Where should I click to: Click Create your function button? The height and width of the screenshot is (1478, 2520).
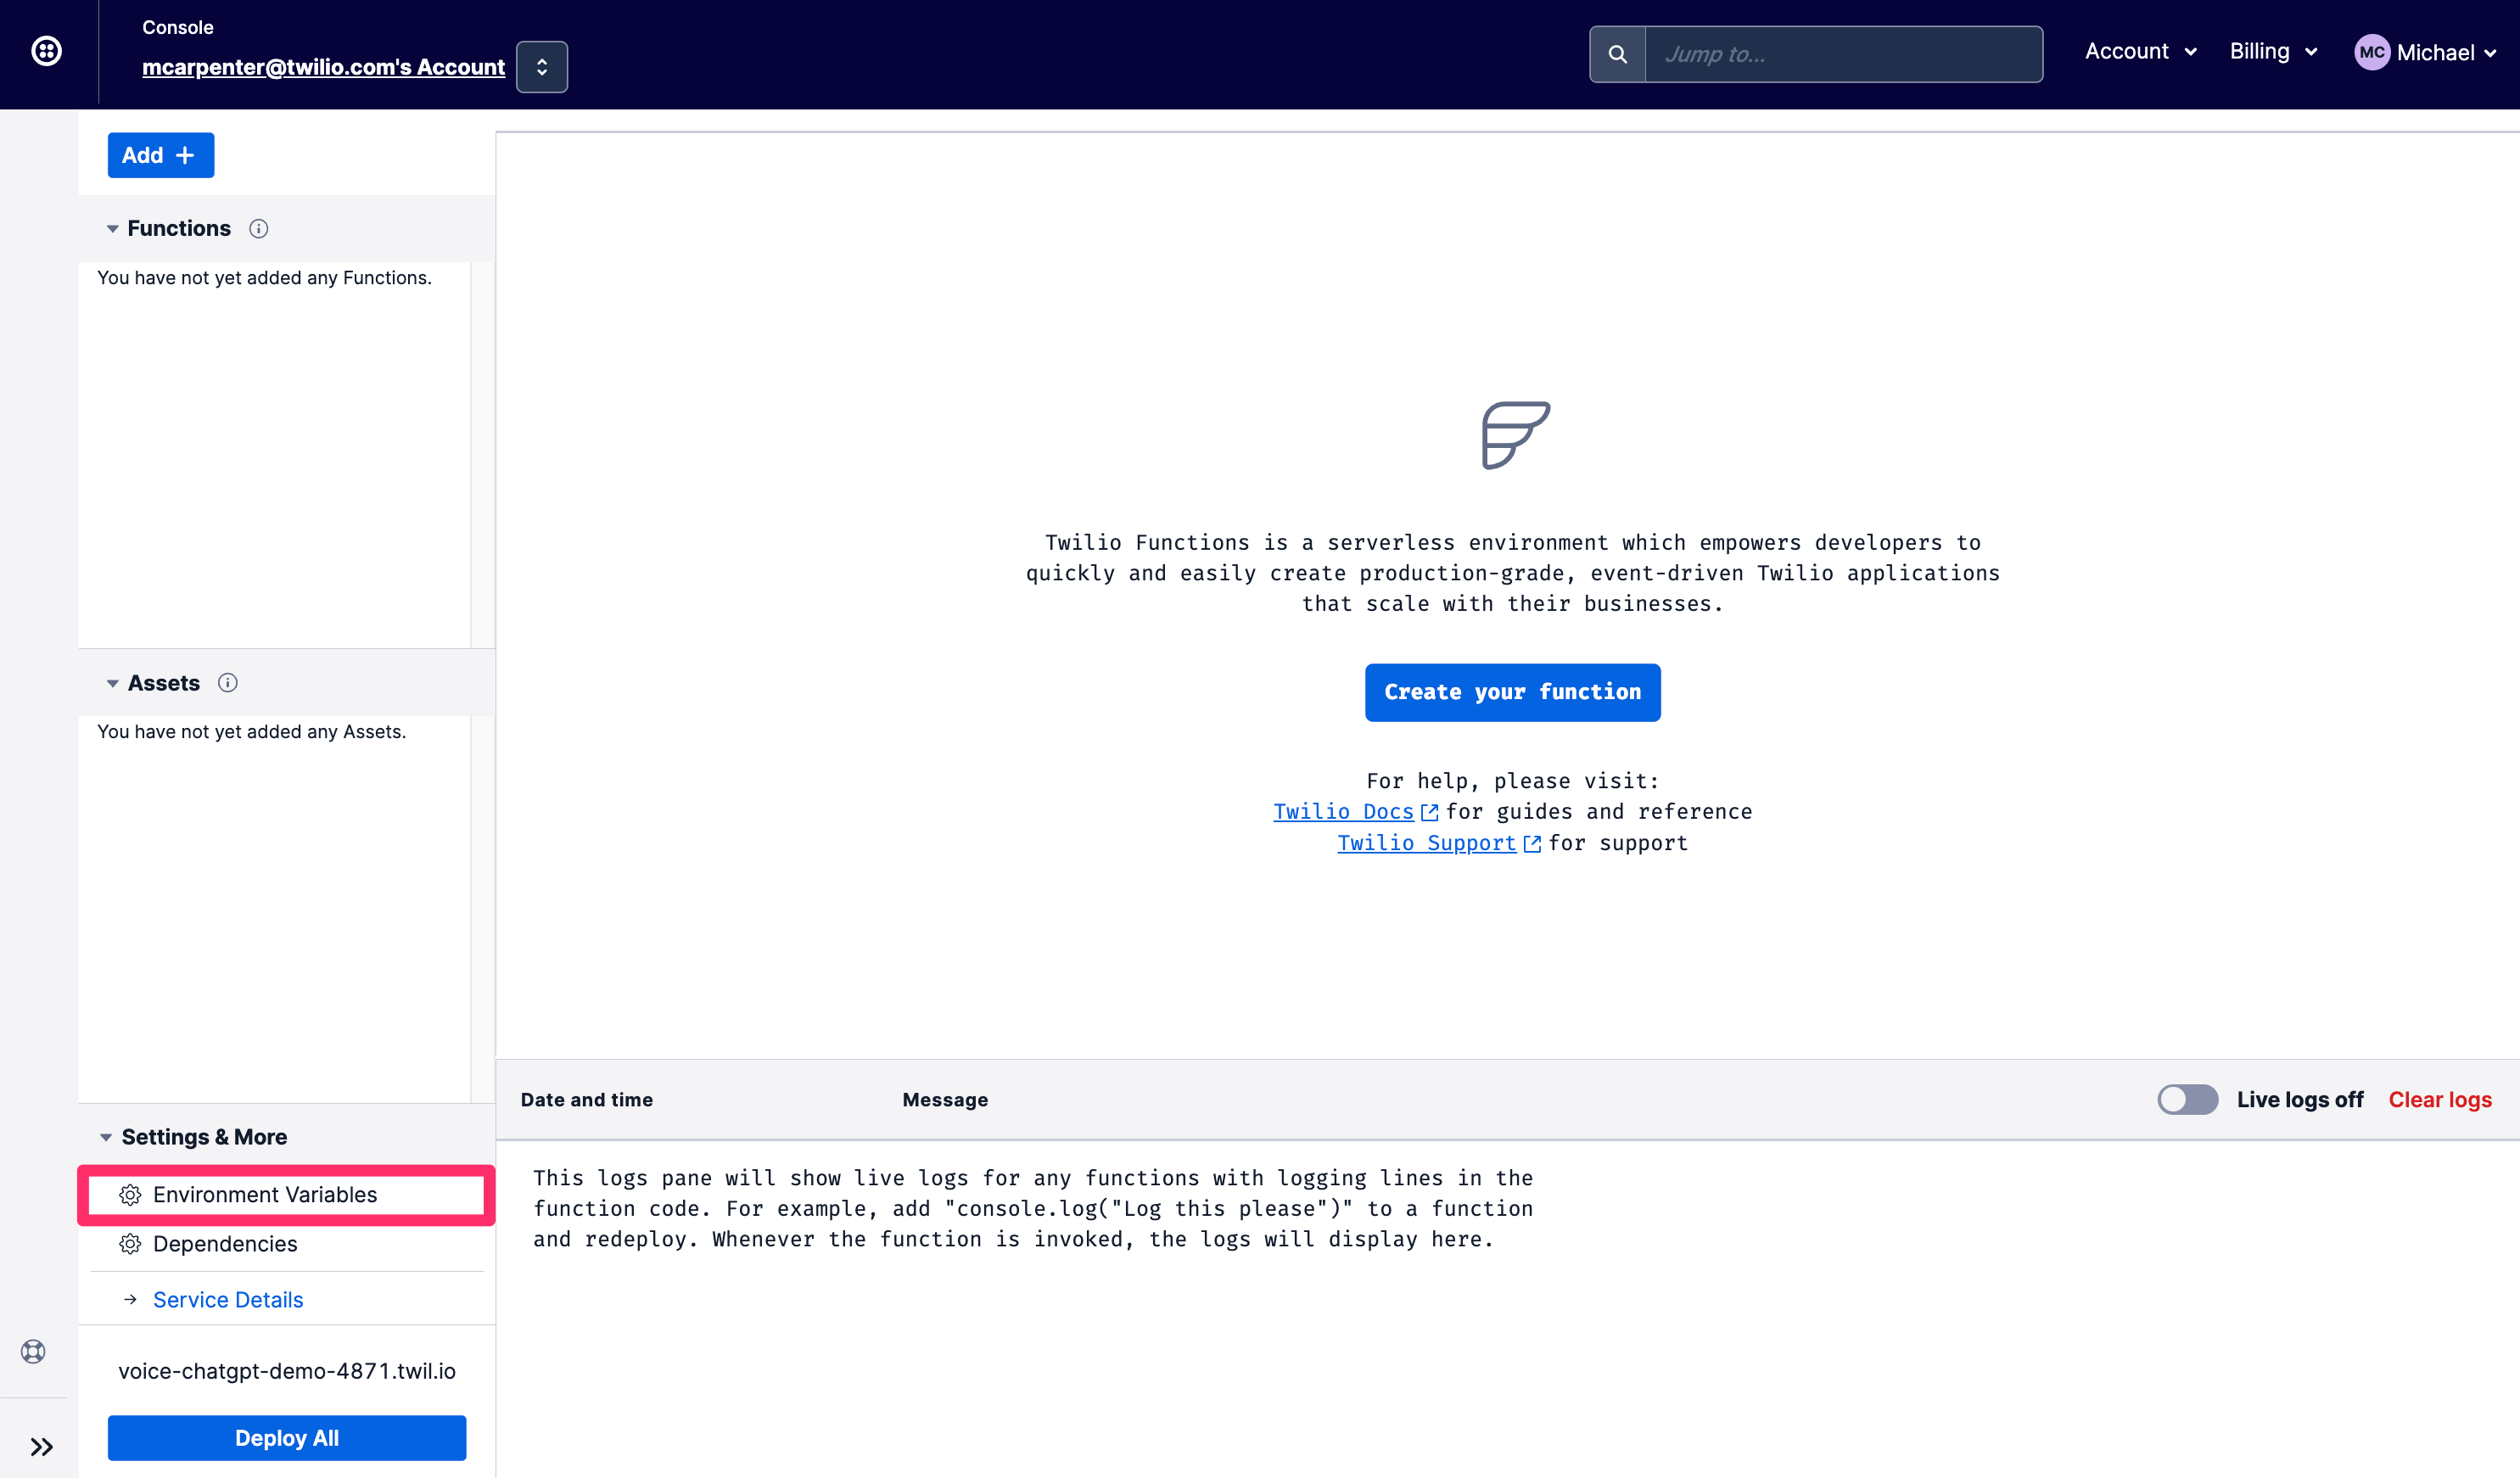[1512, 691]
